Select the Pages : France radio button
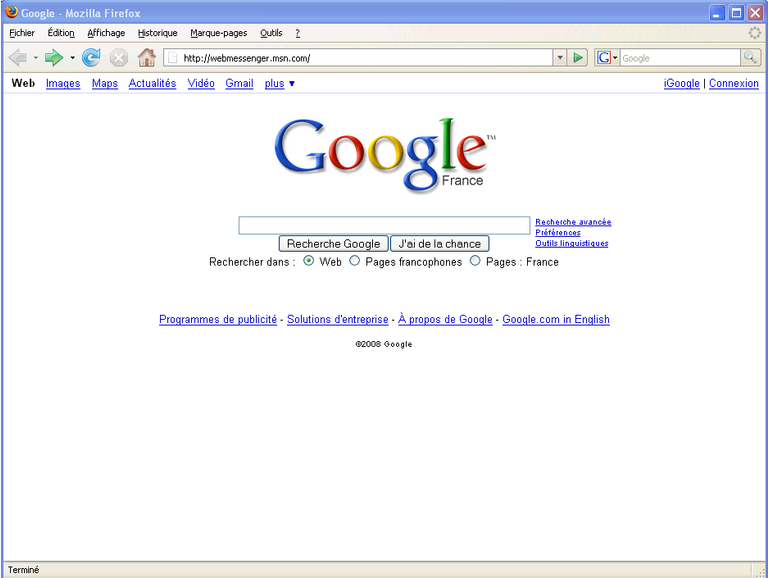This screenshot has height=578, width=768. pyautogui.click(x=475, y=261)
